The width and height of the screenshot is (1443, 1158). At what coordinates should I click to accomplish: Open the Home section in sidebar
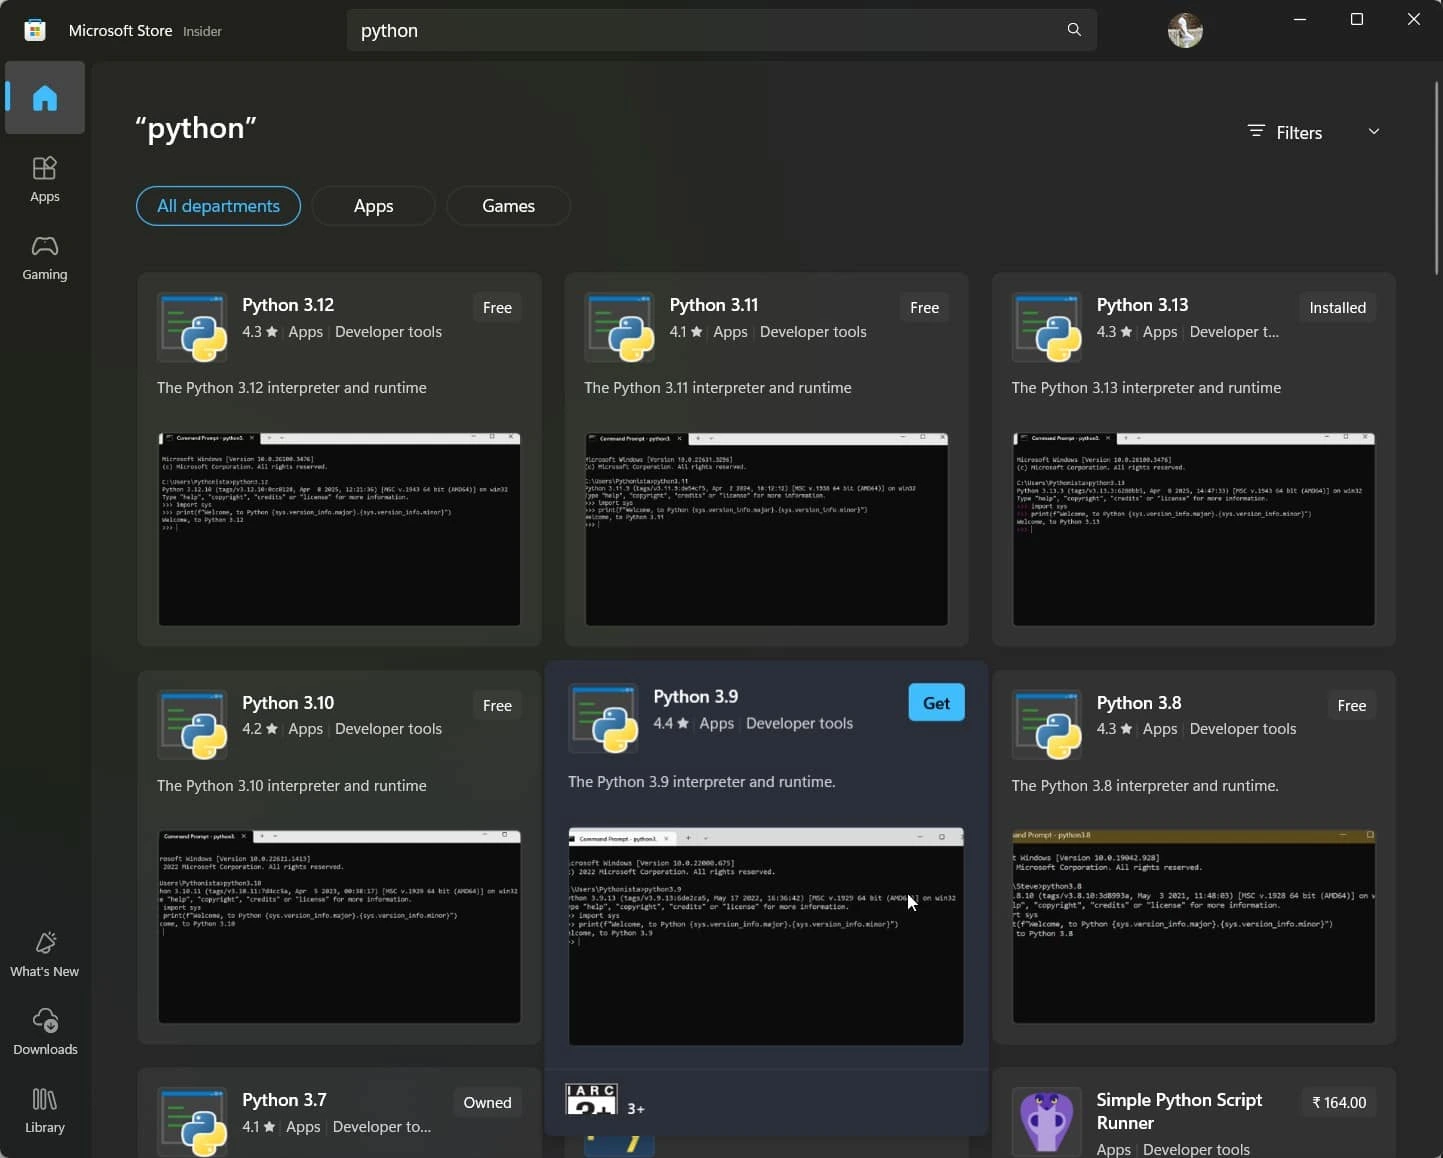pos(45,98)
